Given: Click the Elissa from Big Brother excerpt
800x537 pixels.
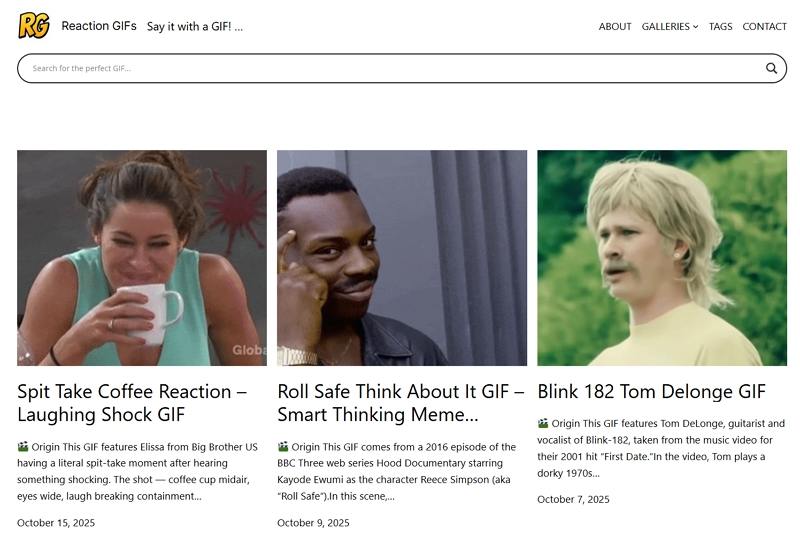Looking at the screenshot, I should click(x=138, y=471).
